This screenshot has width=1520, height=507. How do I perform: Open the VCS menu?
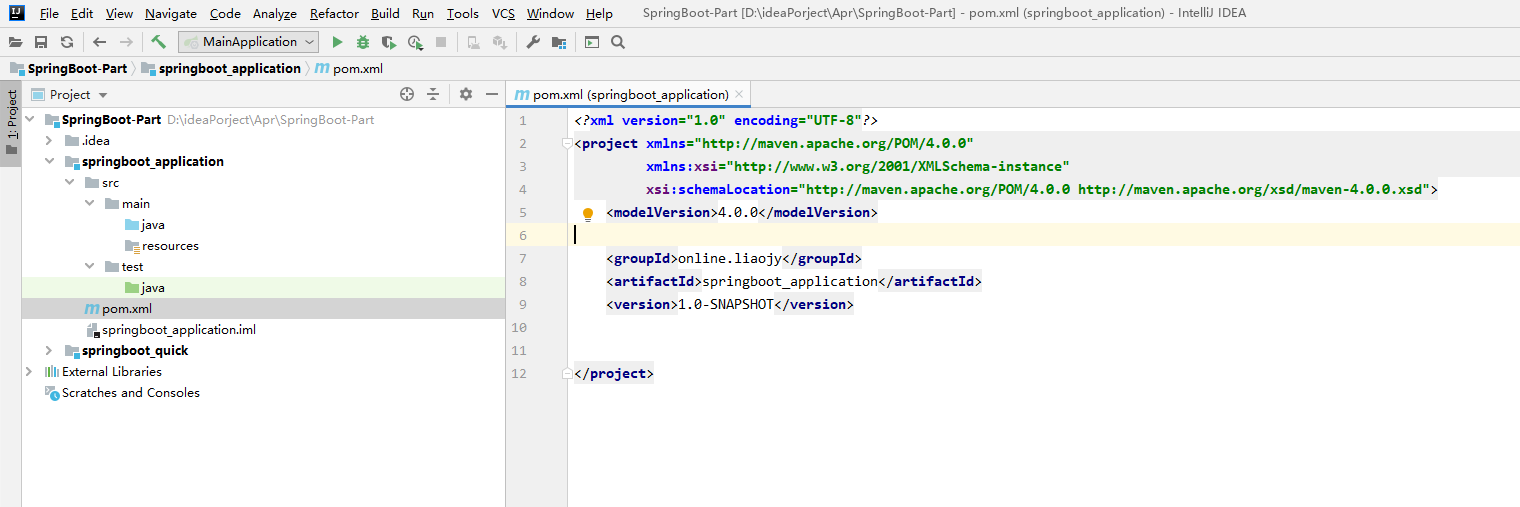point(503,14)
